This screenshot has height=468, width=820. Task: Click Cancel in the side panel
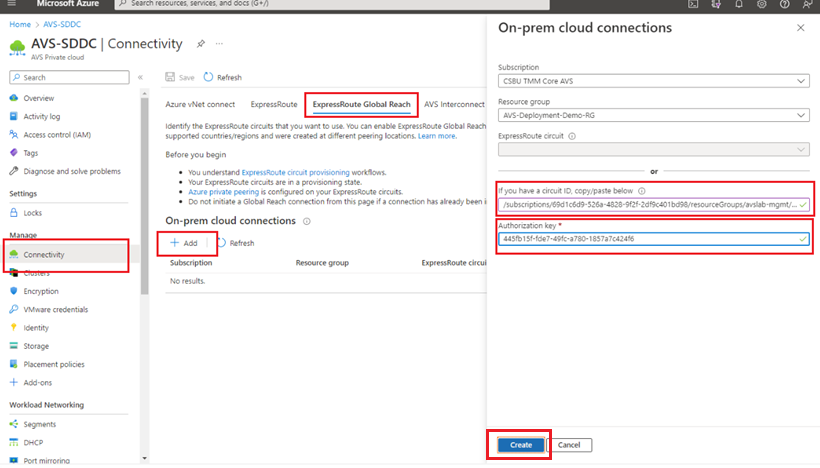569,445
